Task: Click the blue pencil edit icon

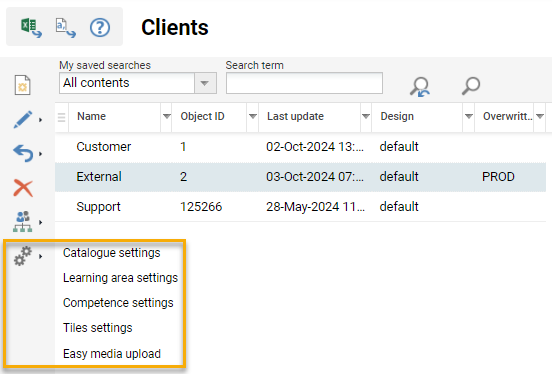Action: (23, 119)
